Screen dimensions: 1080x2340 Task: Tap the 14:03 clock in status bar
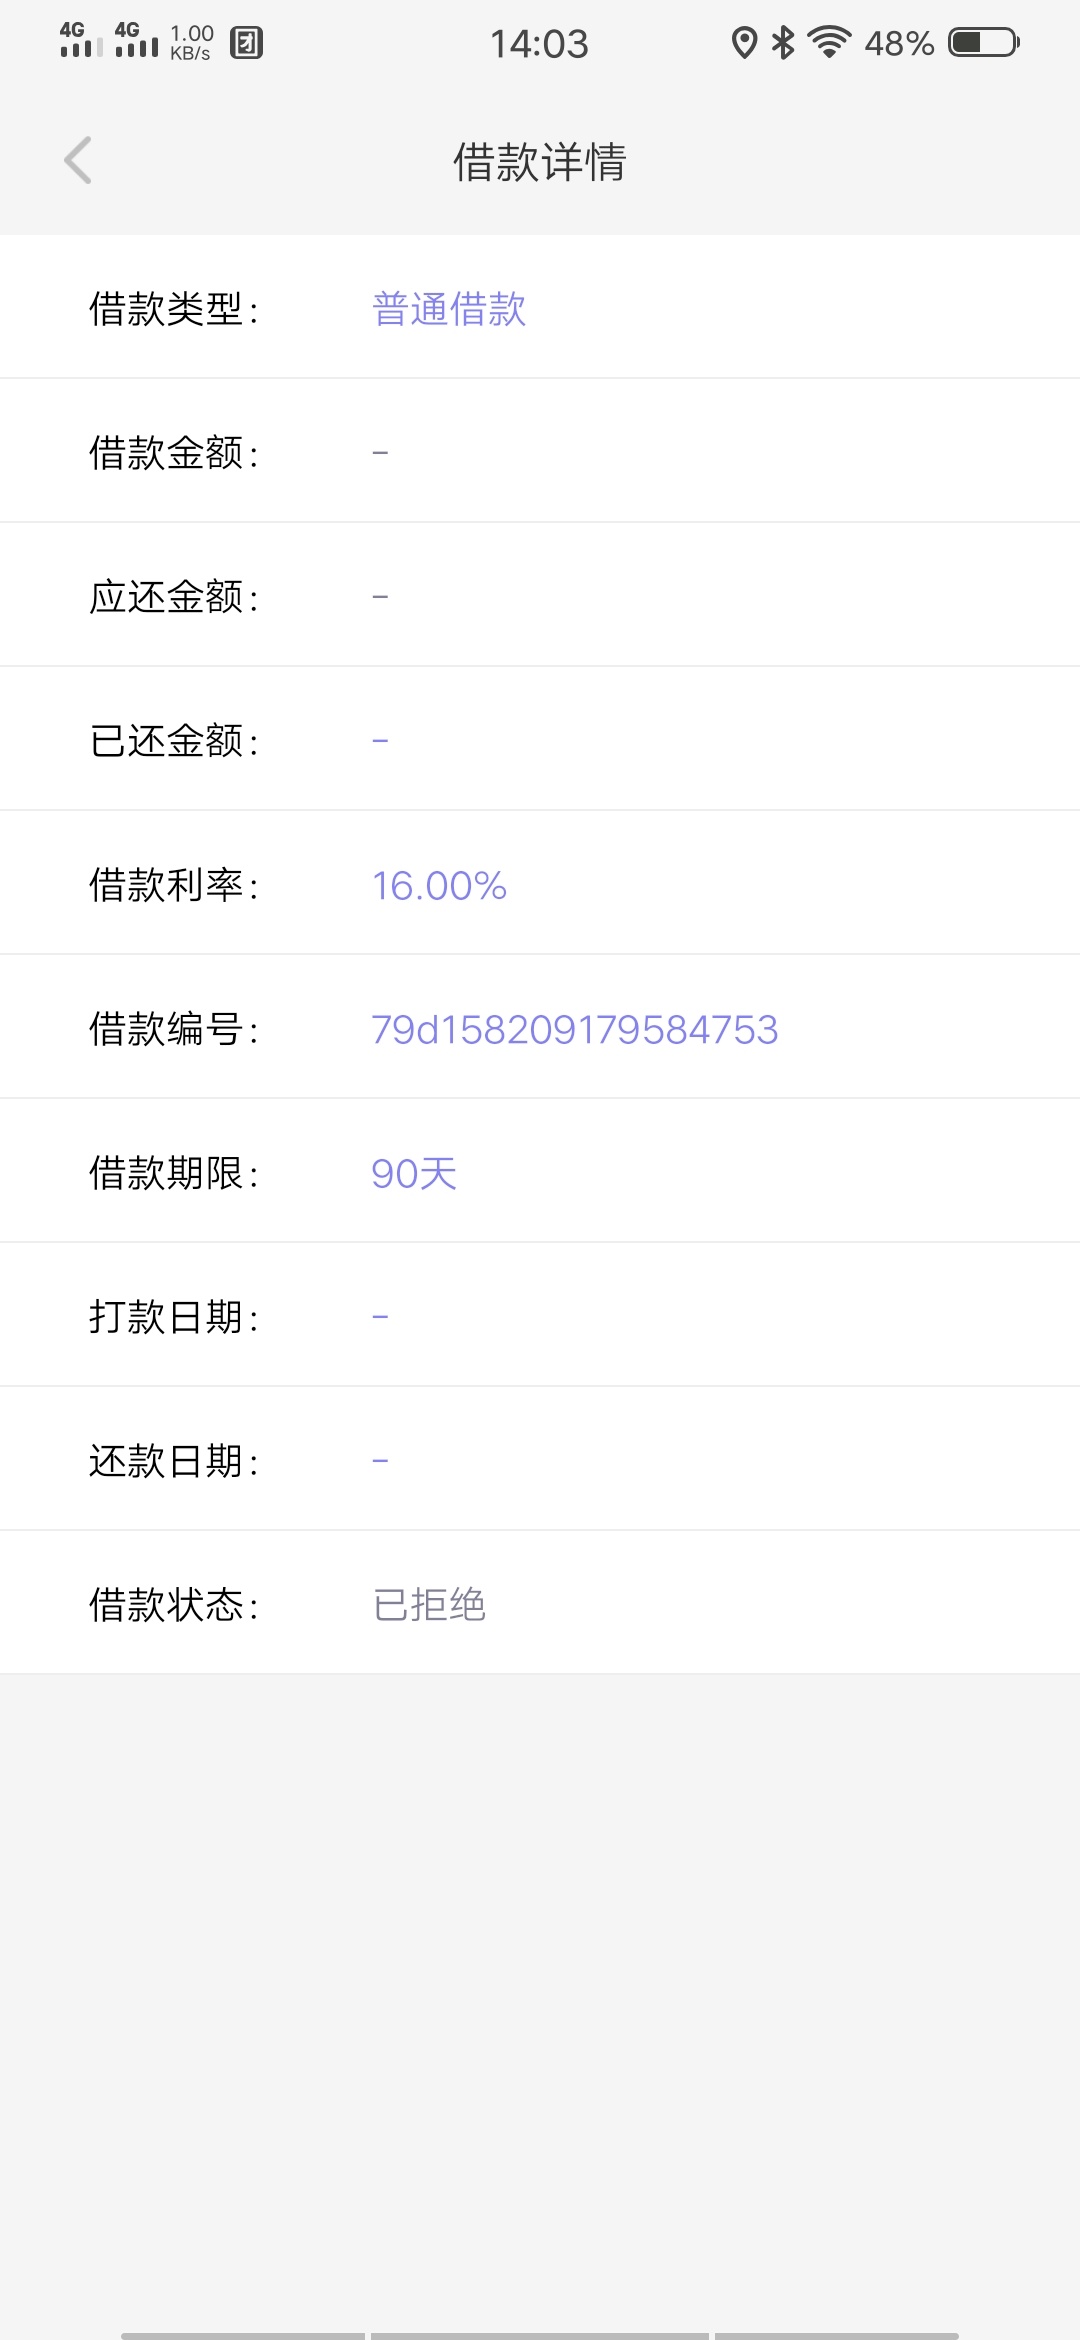(539, 43)
